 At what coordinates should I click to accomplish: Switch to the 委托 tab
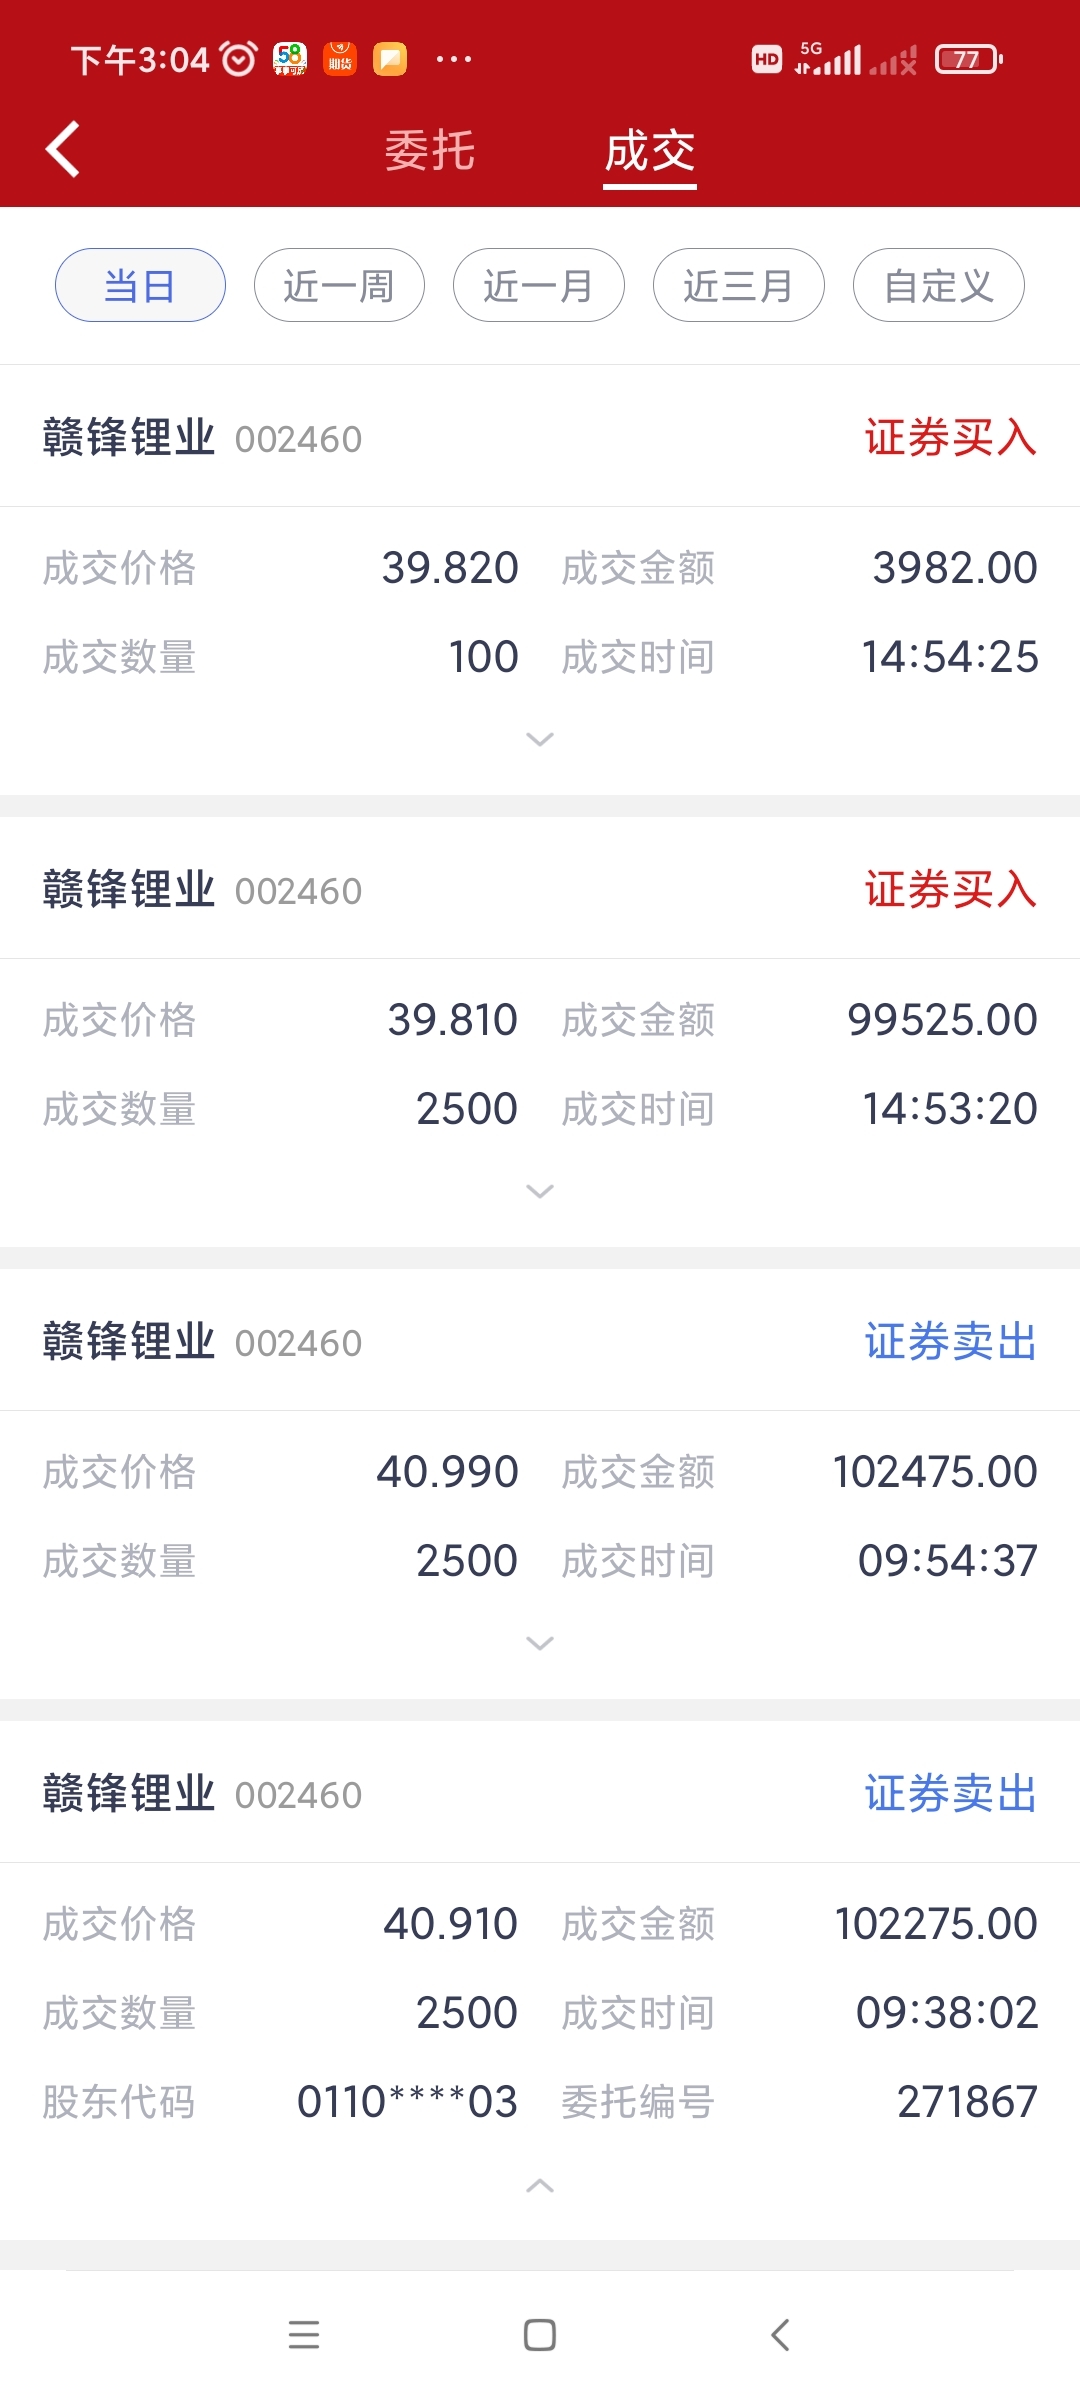pyautogui.click(x=430, y=151)
